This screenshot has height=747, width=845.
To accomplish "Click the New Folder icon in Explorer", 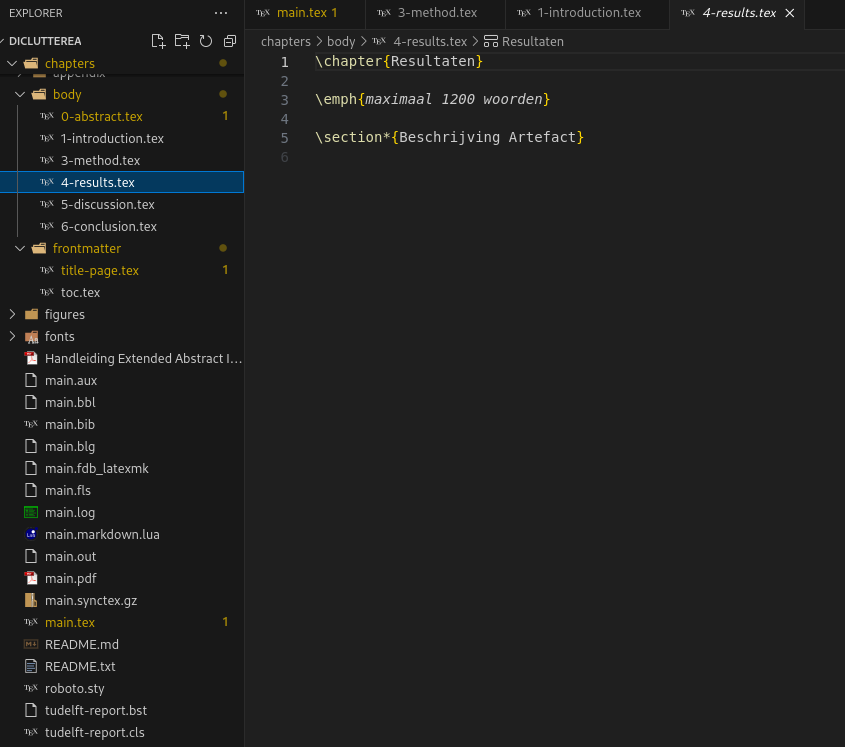I will click(182, 41).
